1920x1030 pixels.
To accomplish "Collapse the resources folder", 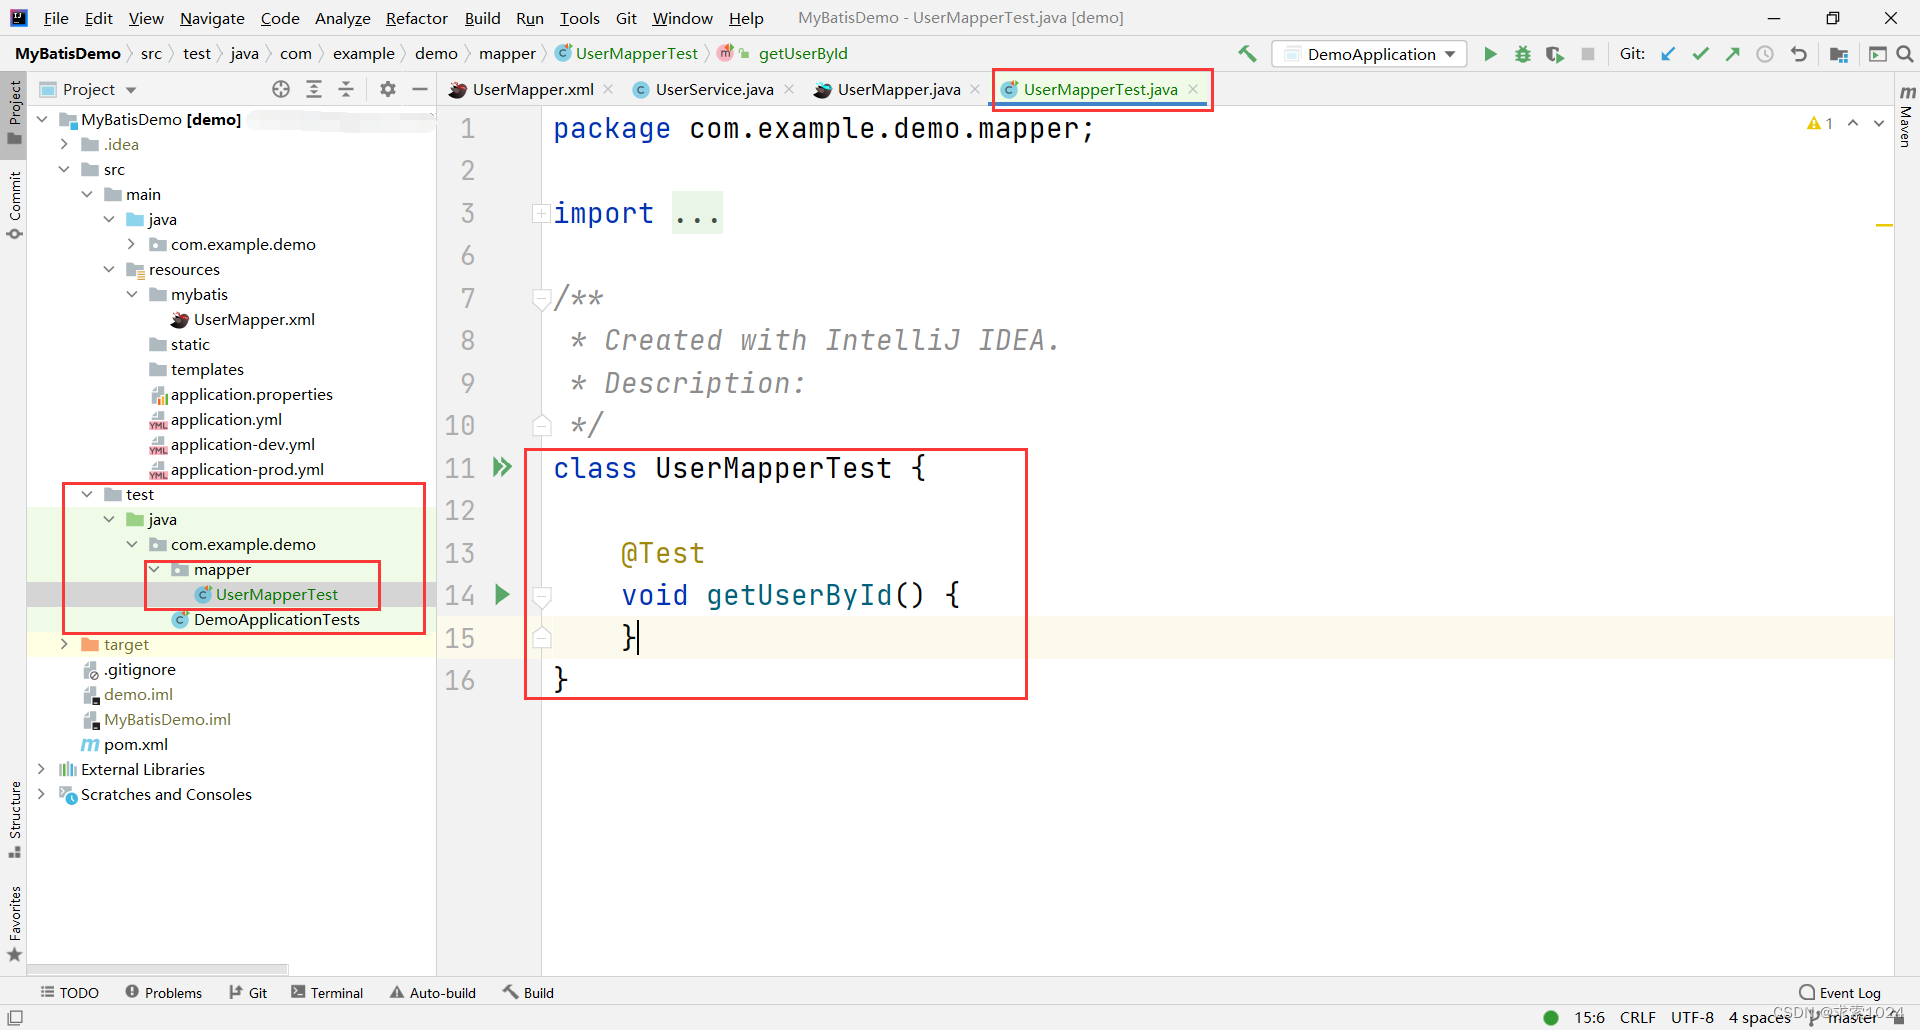I will [x=109, y=269].
